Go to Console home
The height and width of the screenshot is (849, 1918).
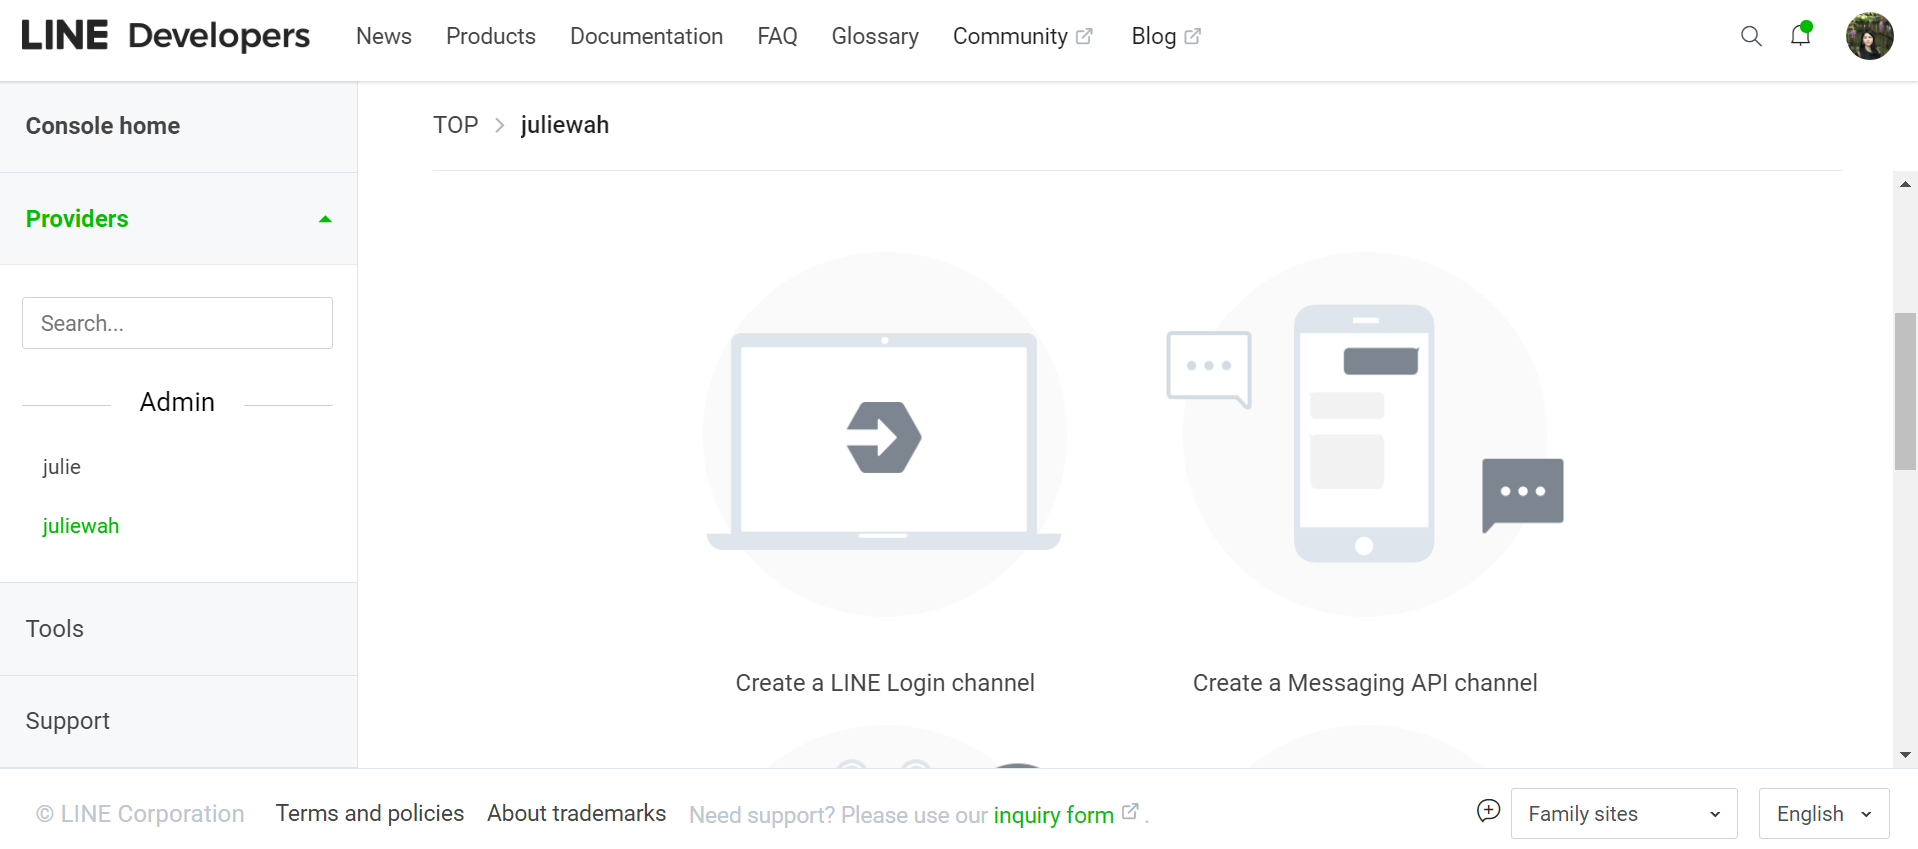tap(103, 126)
